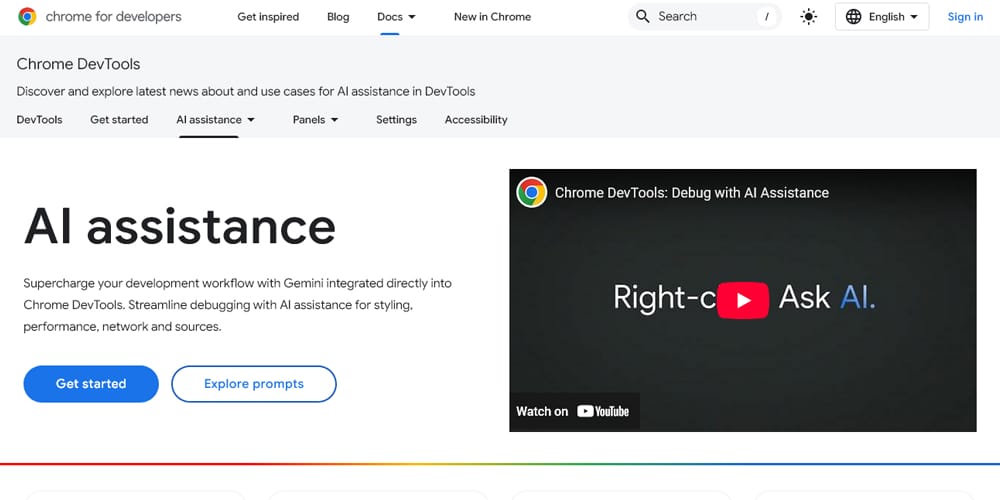Click the slash shortcut key badge
This screenshot has height=500, width=1000.
point(767,17)
